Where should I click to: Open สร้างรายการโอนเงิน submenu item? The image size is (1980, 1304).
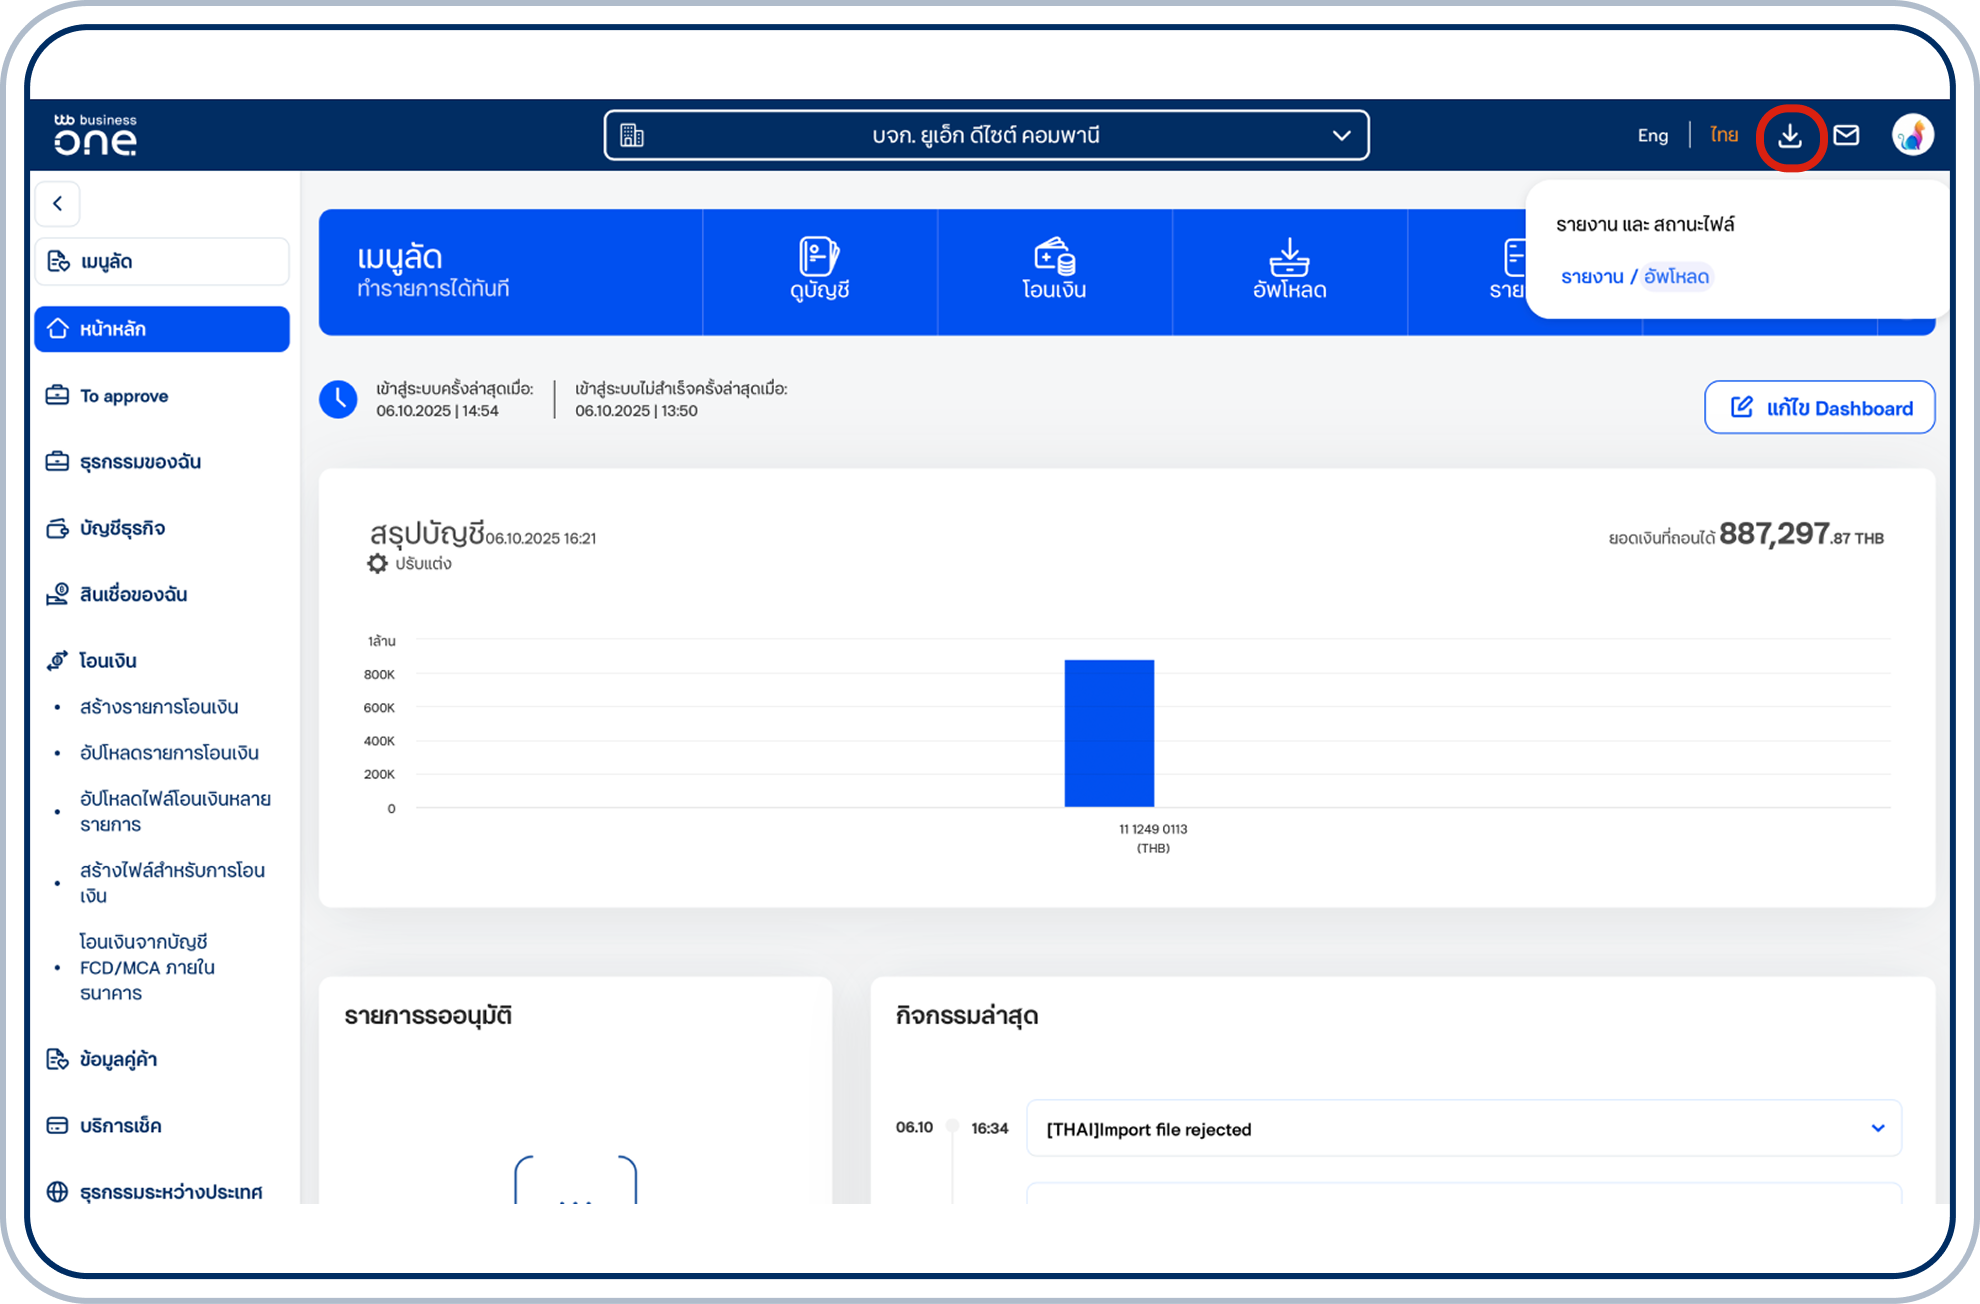point(159,707)
